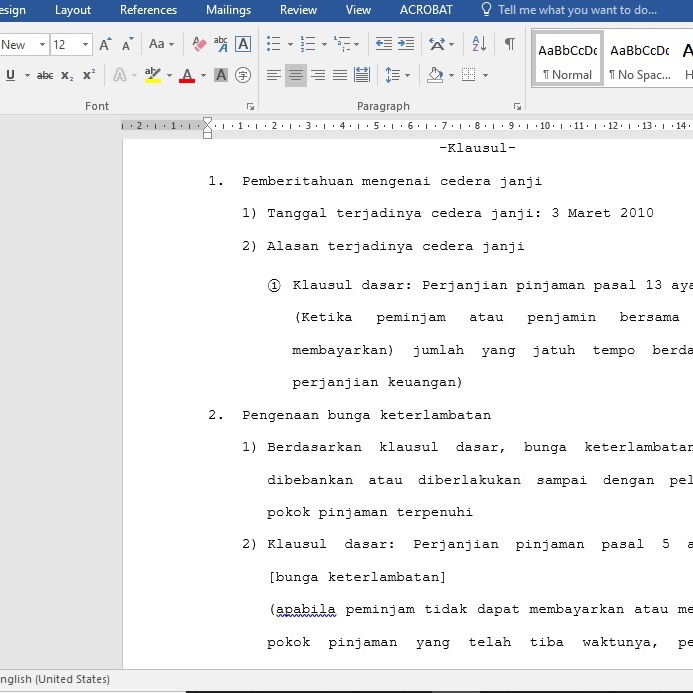Toggle Superscript formatting
Image resolution: width=693 pixels, height=693 pixels.
89,75
